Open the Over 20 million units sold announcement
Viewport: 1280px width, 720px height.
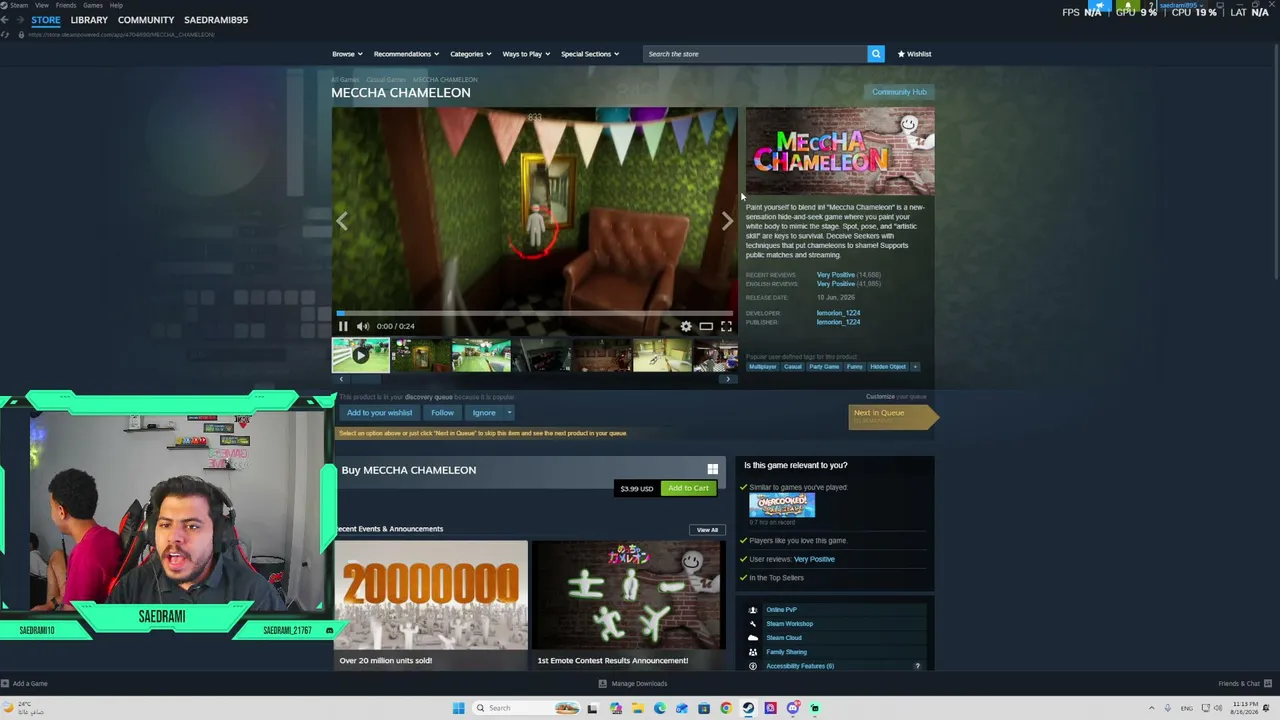point(431,605)
